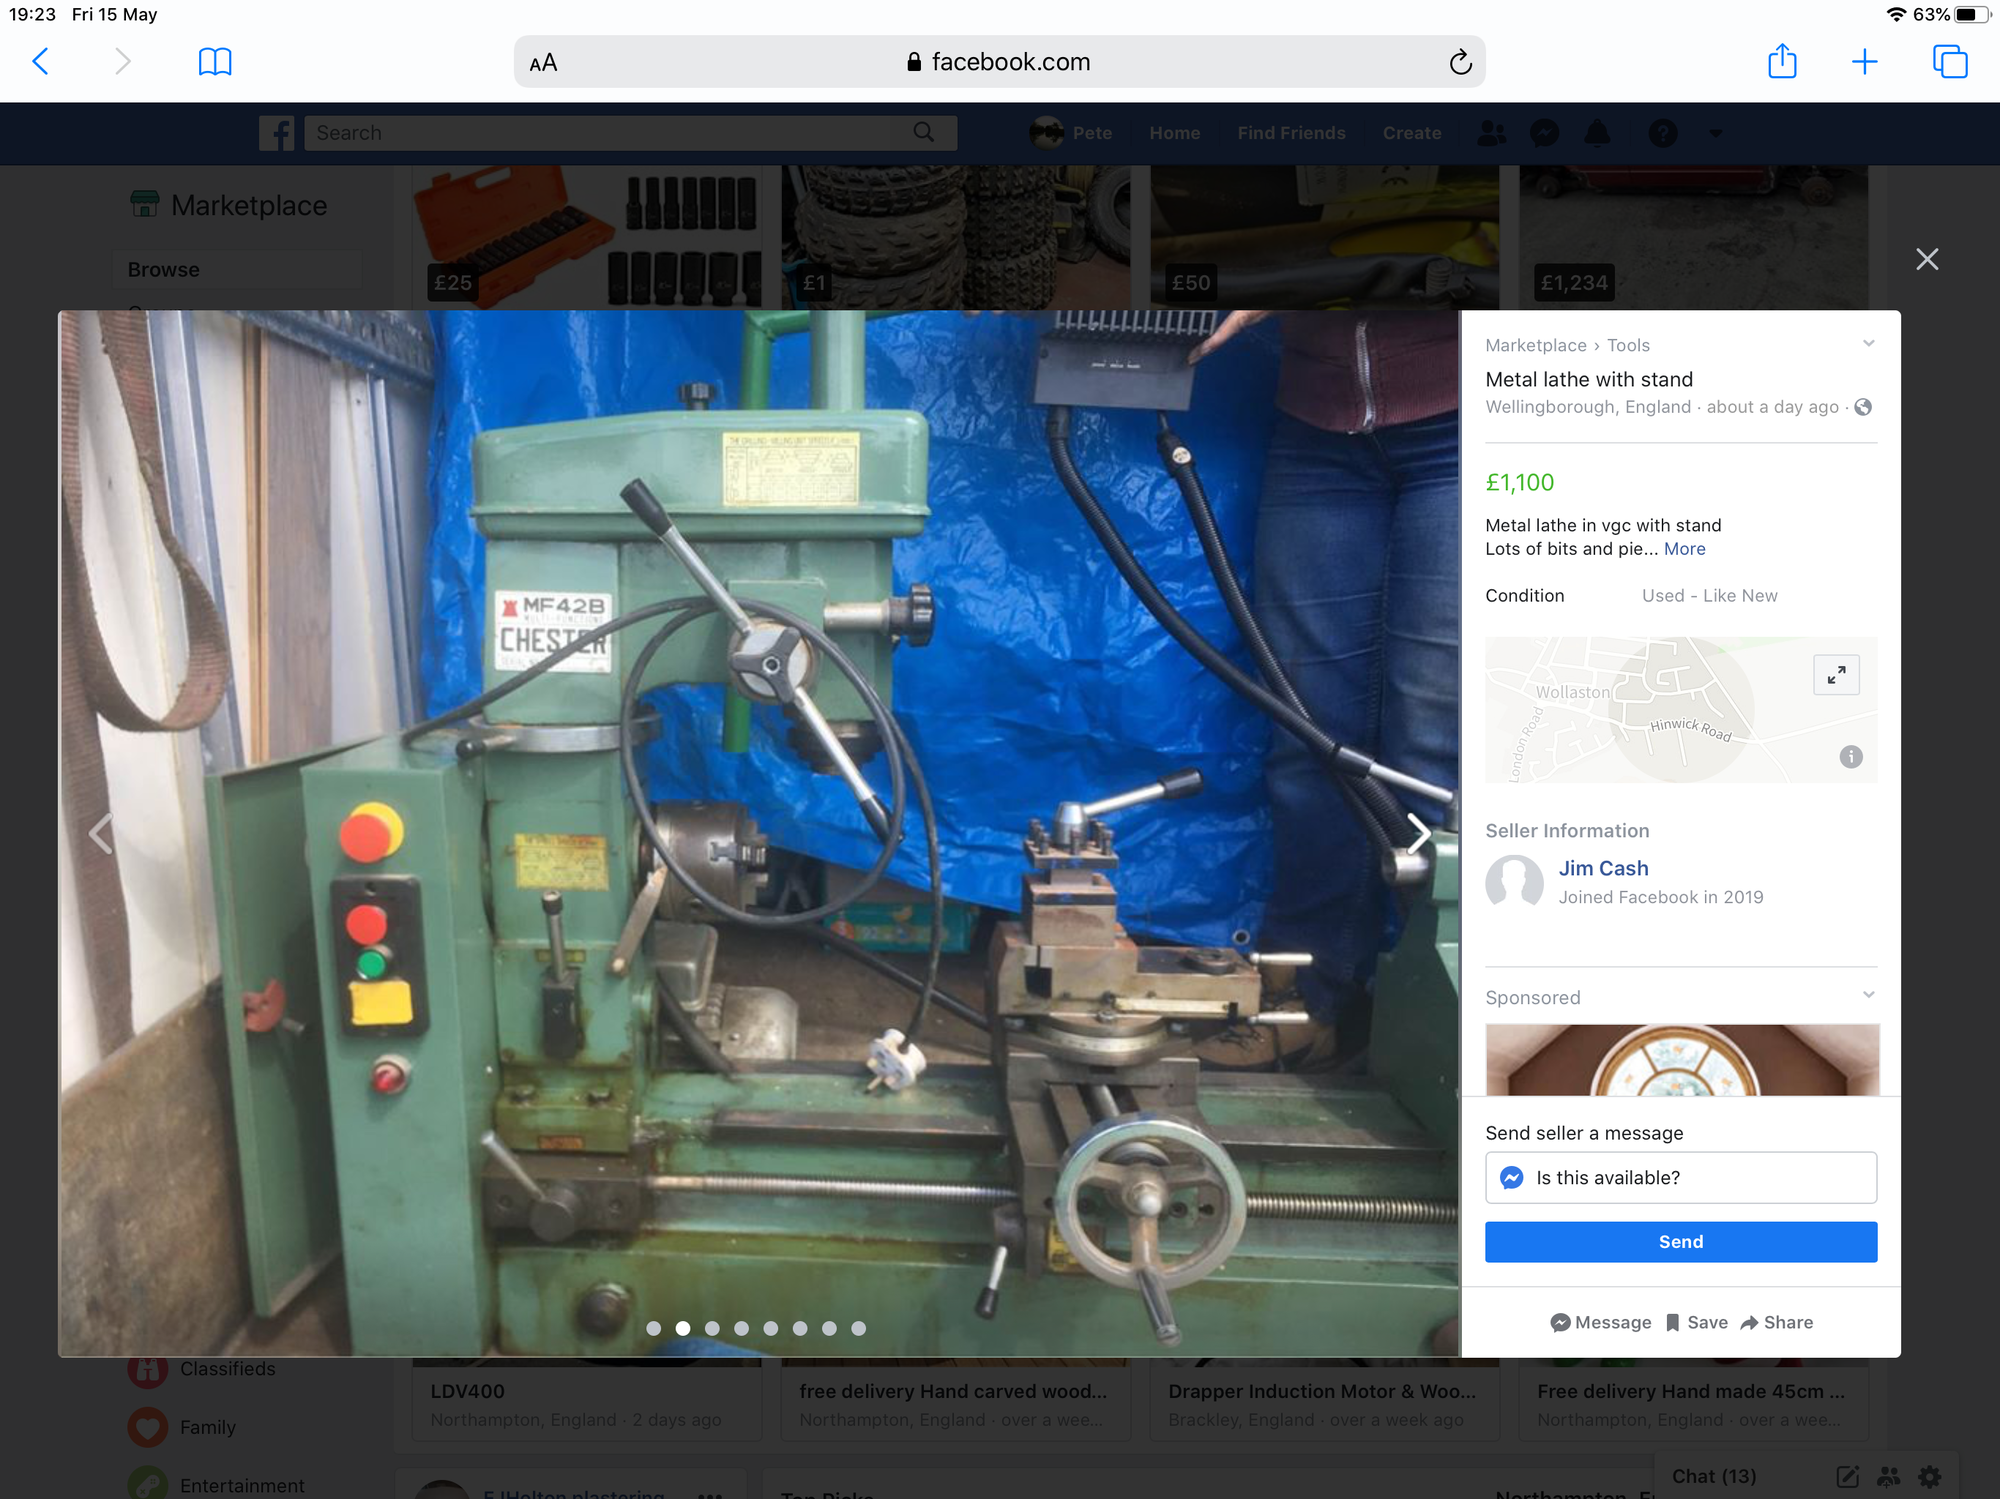
Task: Edit the 'Is this available?' message field
Action: click(1681, 1178)
